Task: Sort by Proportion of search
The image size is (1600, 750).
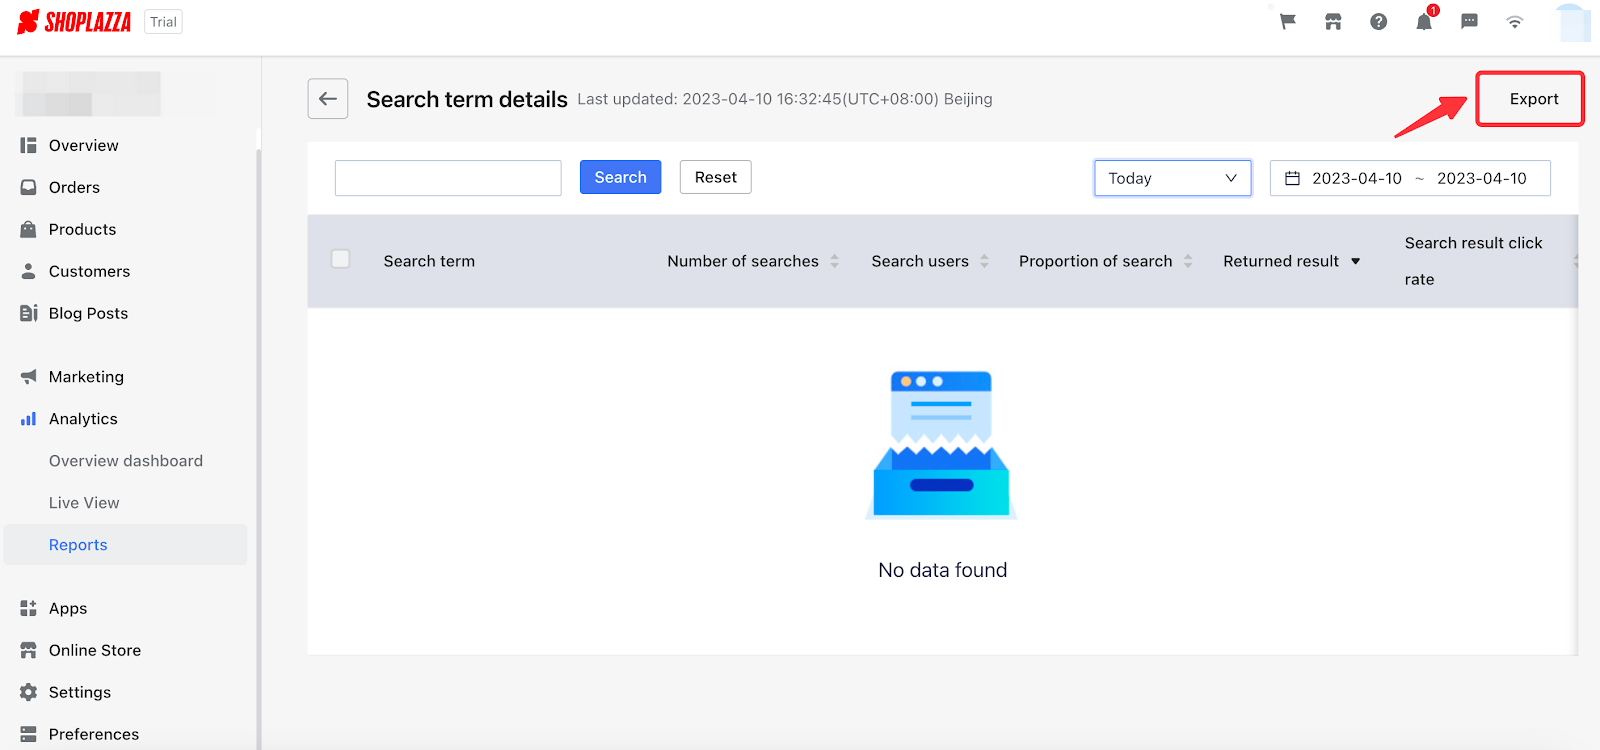Action: click(1188, 261)
